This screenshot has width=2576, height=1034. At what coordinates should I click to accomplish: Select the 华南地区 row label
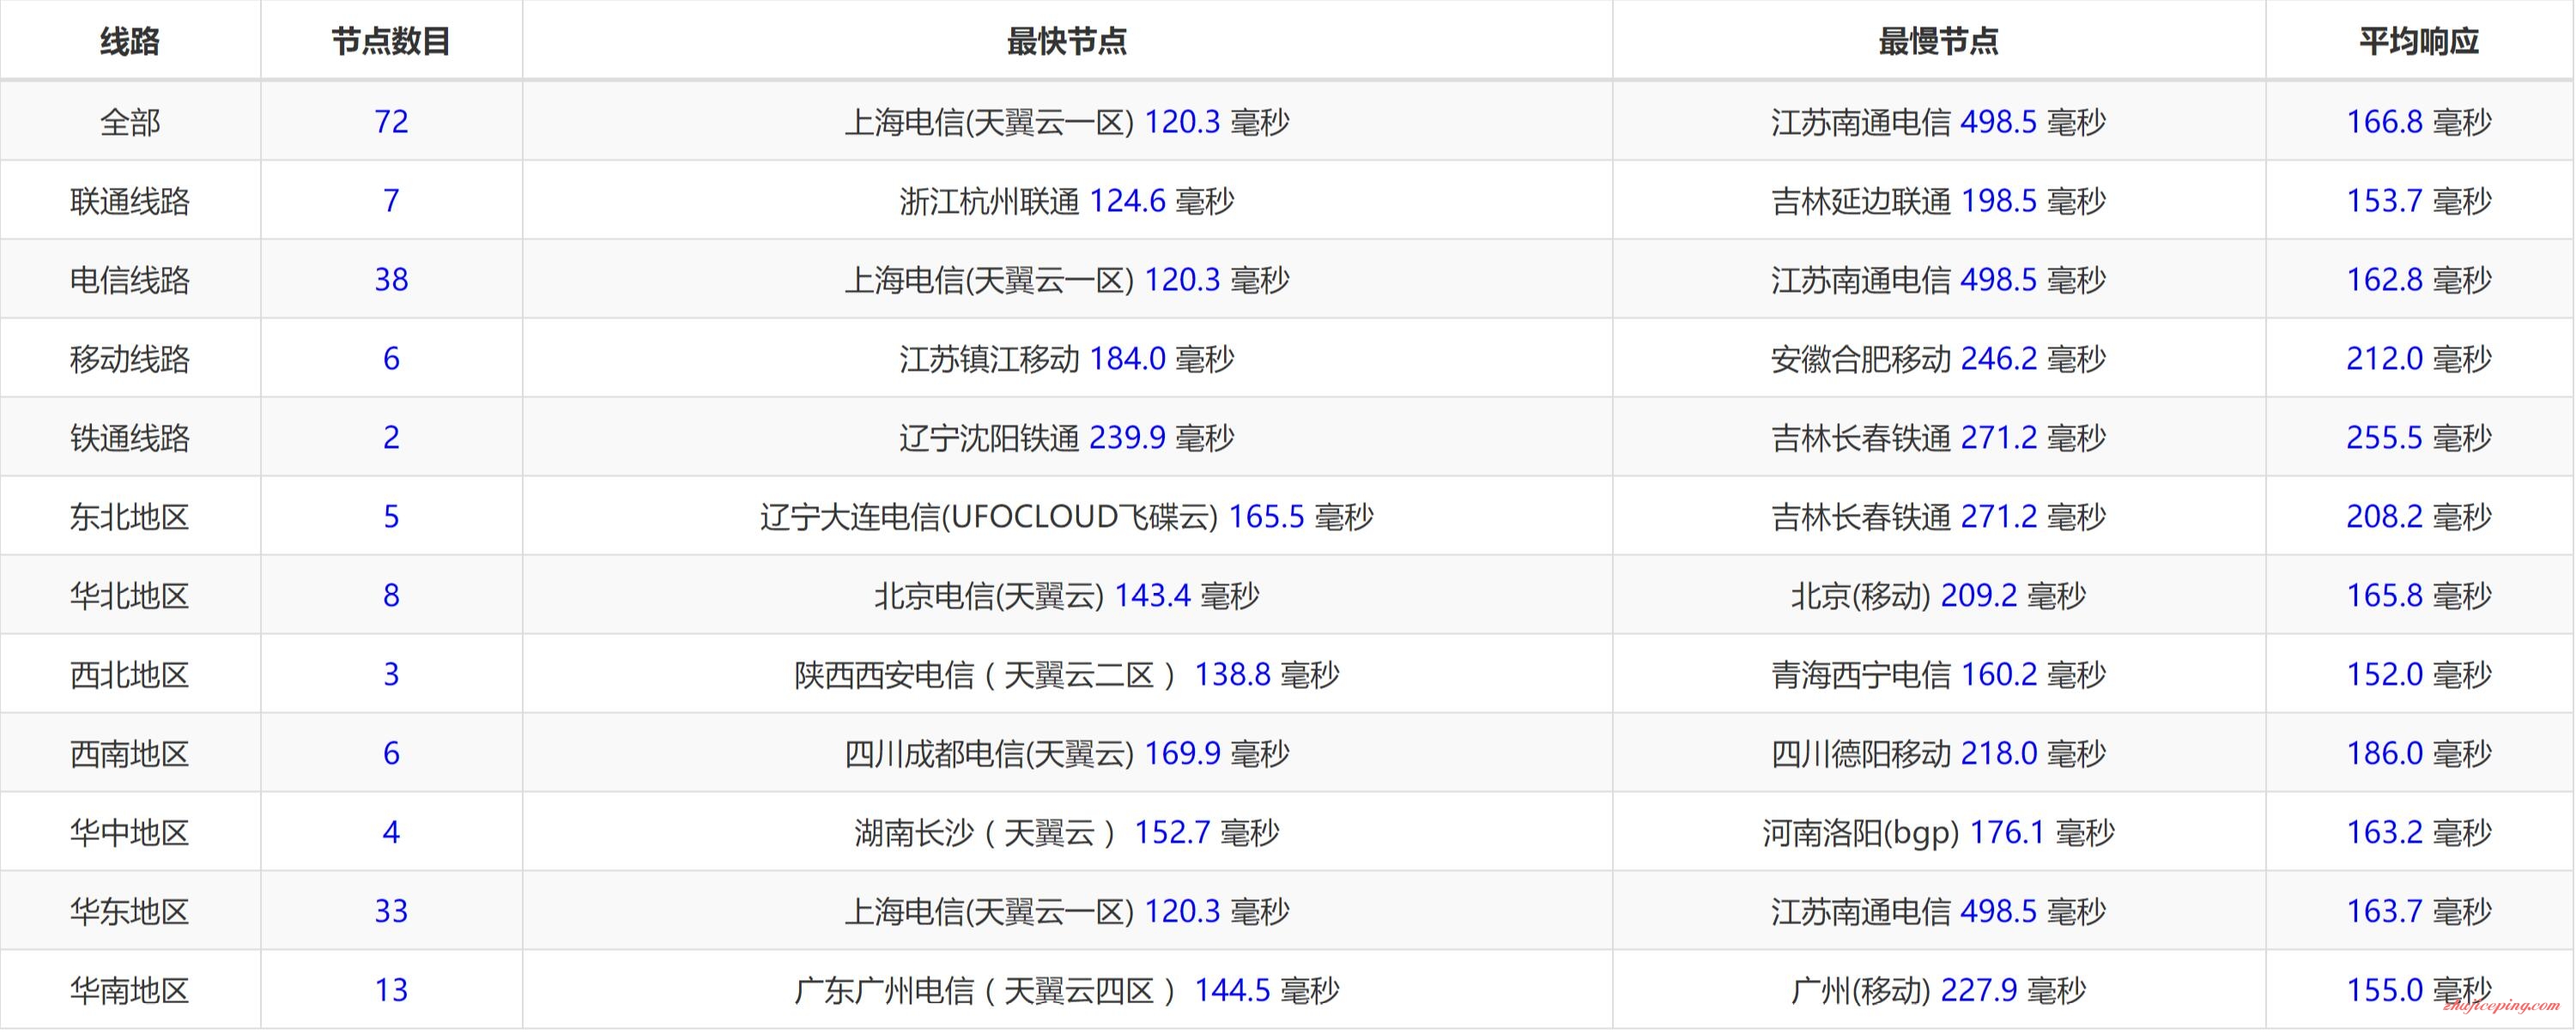pyautogui.click(x=130, y=991)
